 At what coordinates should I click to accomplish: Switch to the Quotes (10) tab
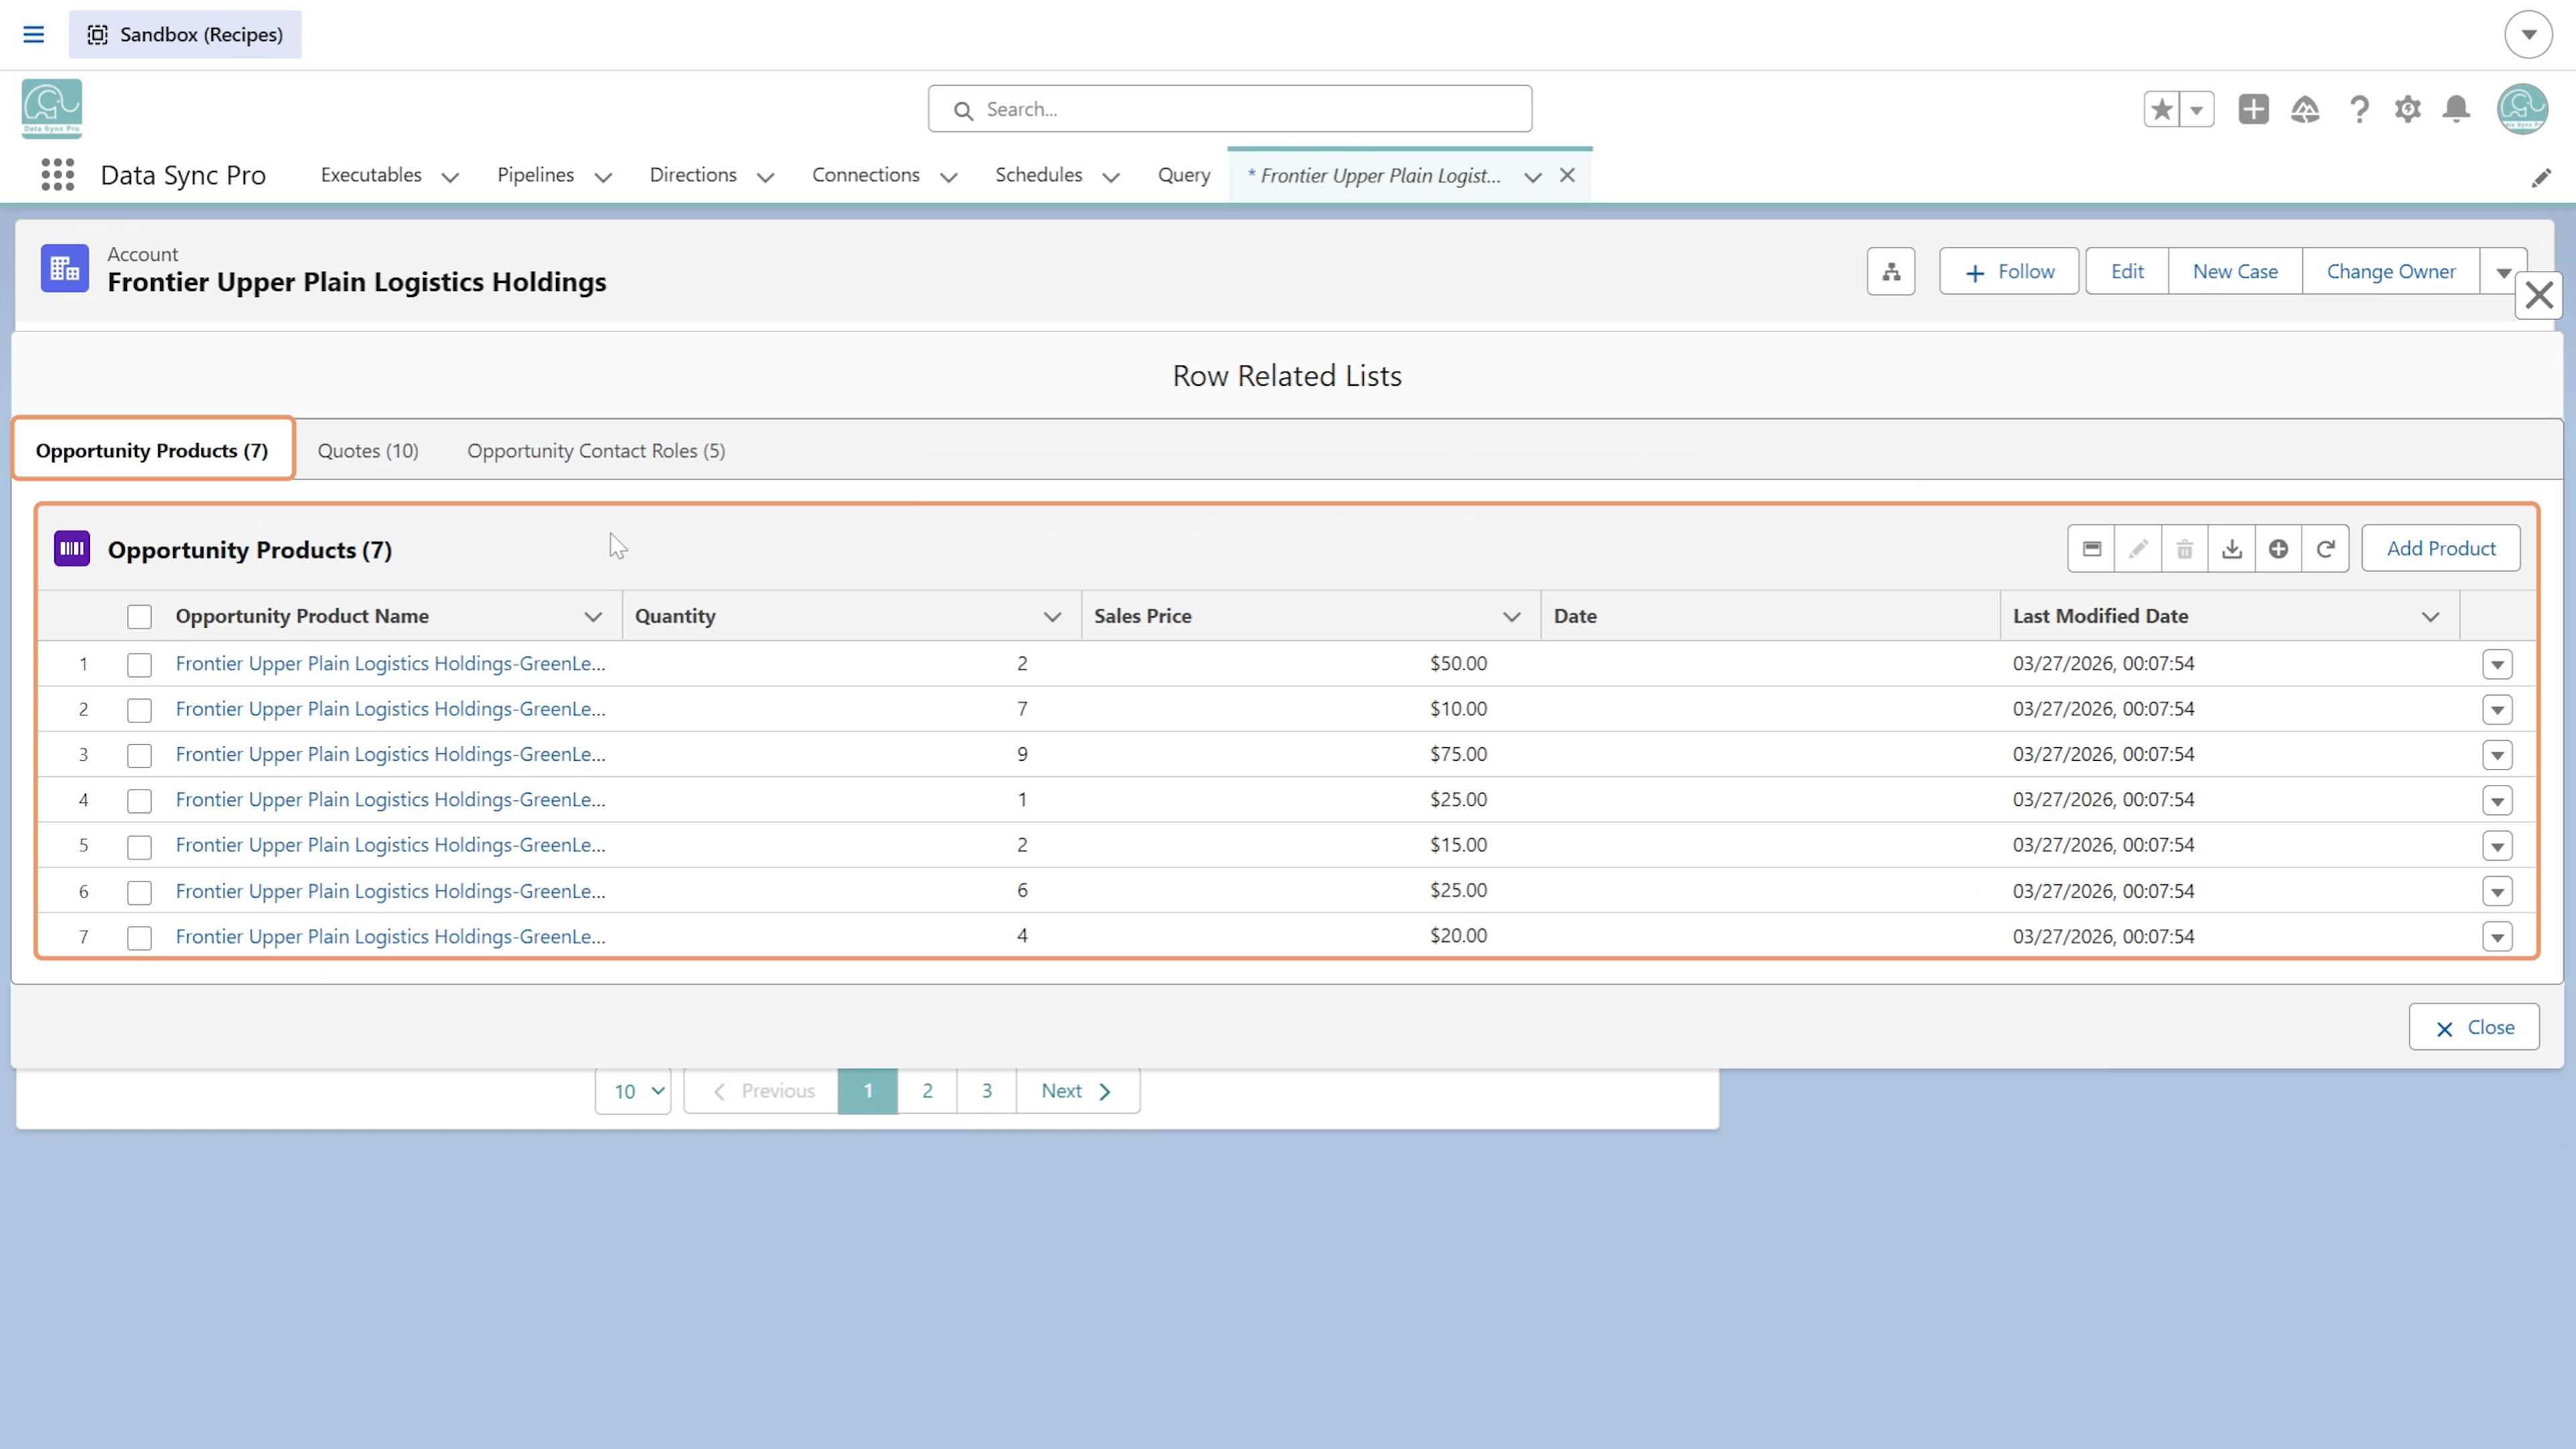(368, 451)
